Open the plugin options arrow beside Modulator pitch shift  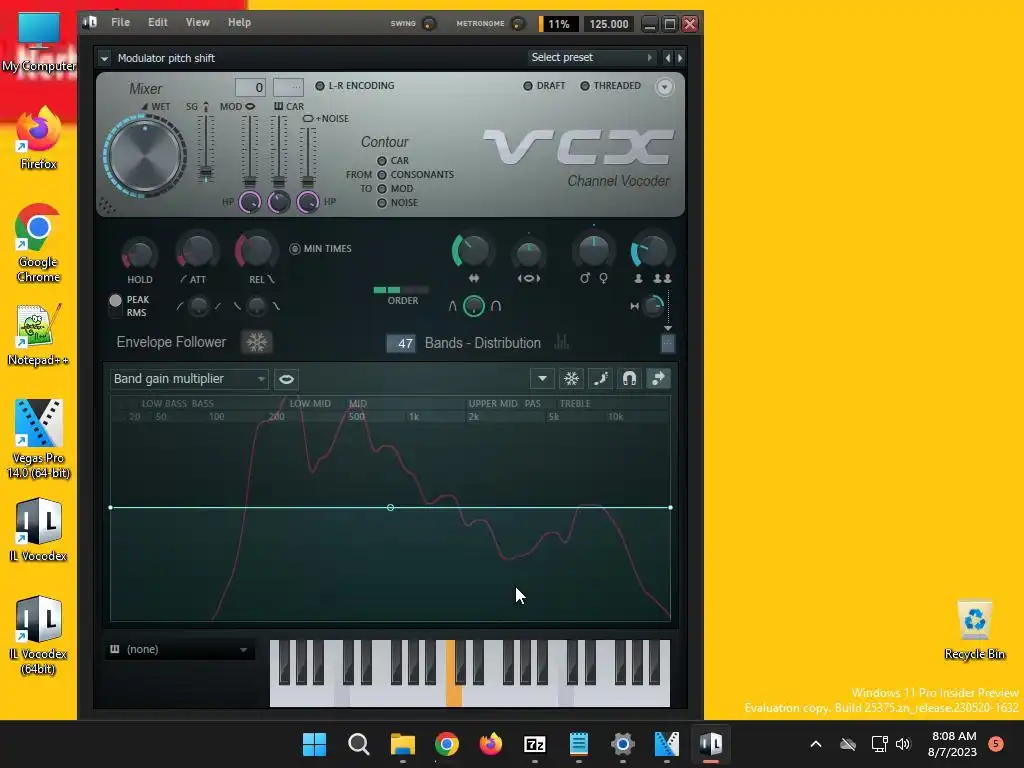104,58
